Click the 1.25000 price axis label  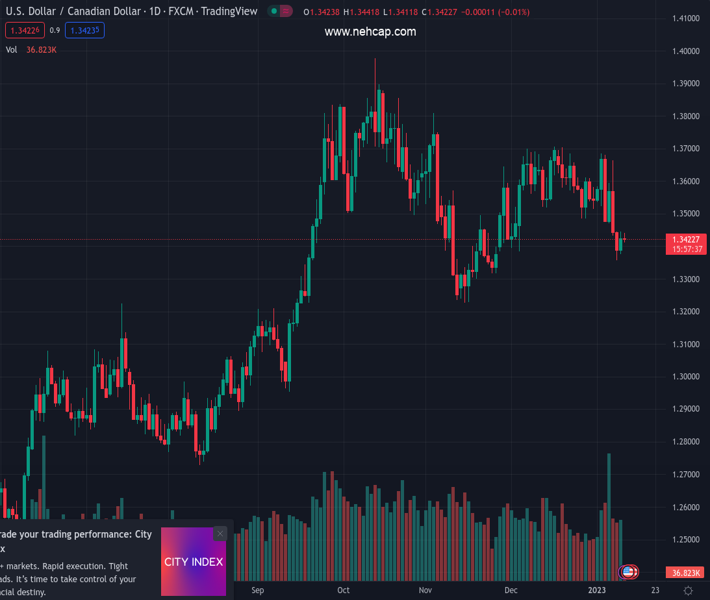686,539
